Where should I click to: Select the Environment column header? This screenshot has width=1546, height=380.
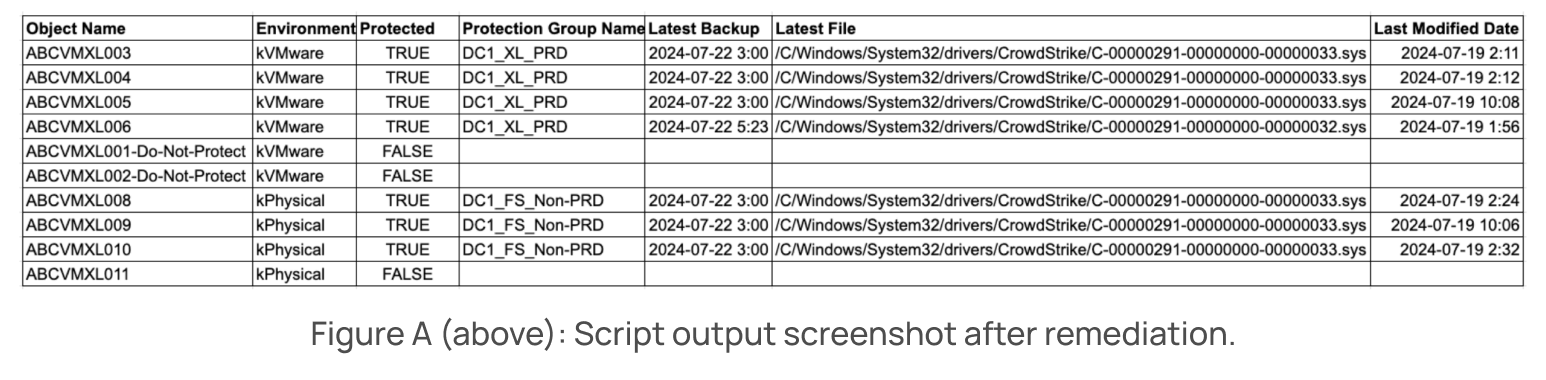(x=305, y=29)
